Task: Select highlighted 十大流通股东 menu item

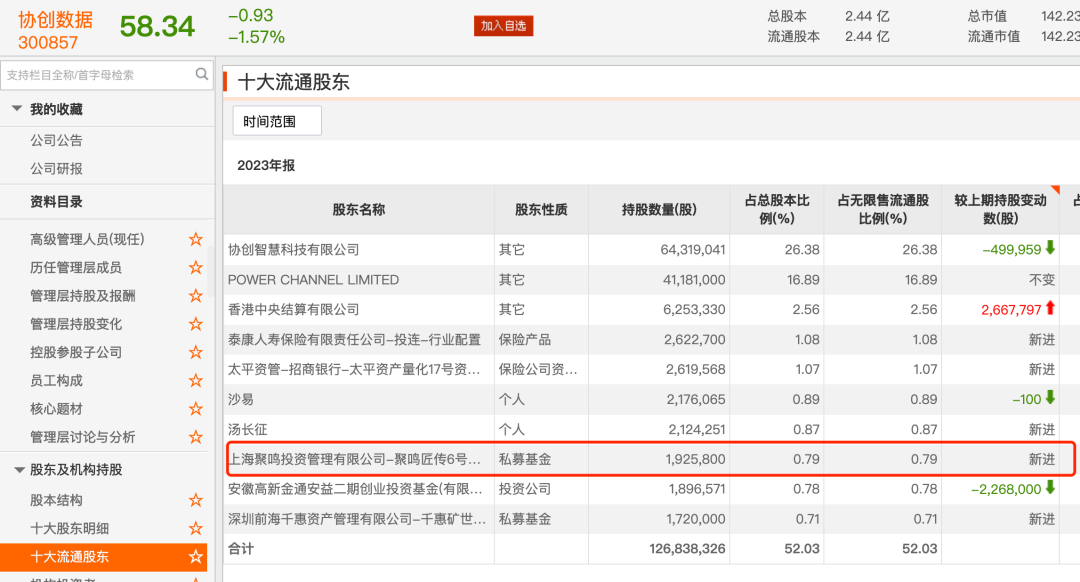Action: click(x=103, y=557)
